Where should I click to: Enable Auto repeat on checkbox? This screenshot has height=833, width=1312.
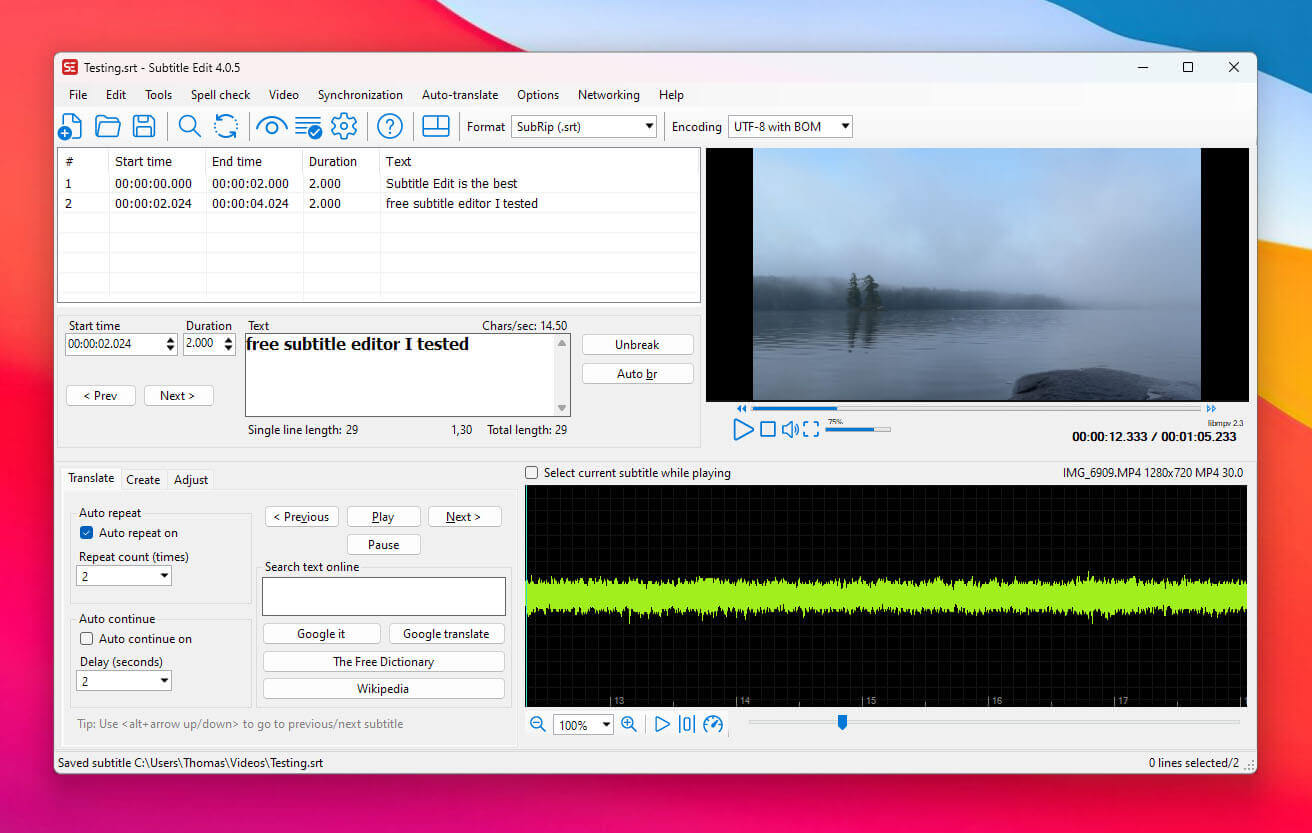(x=86, y=533)
